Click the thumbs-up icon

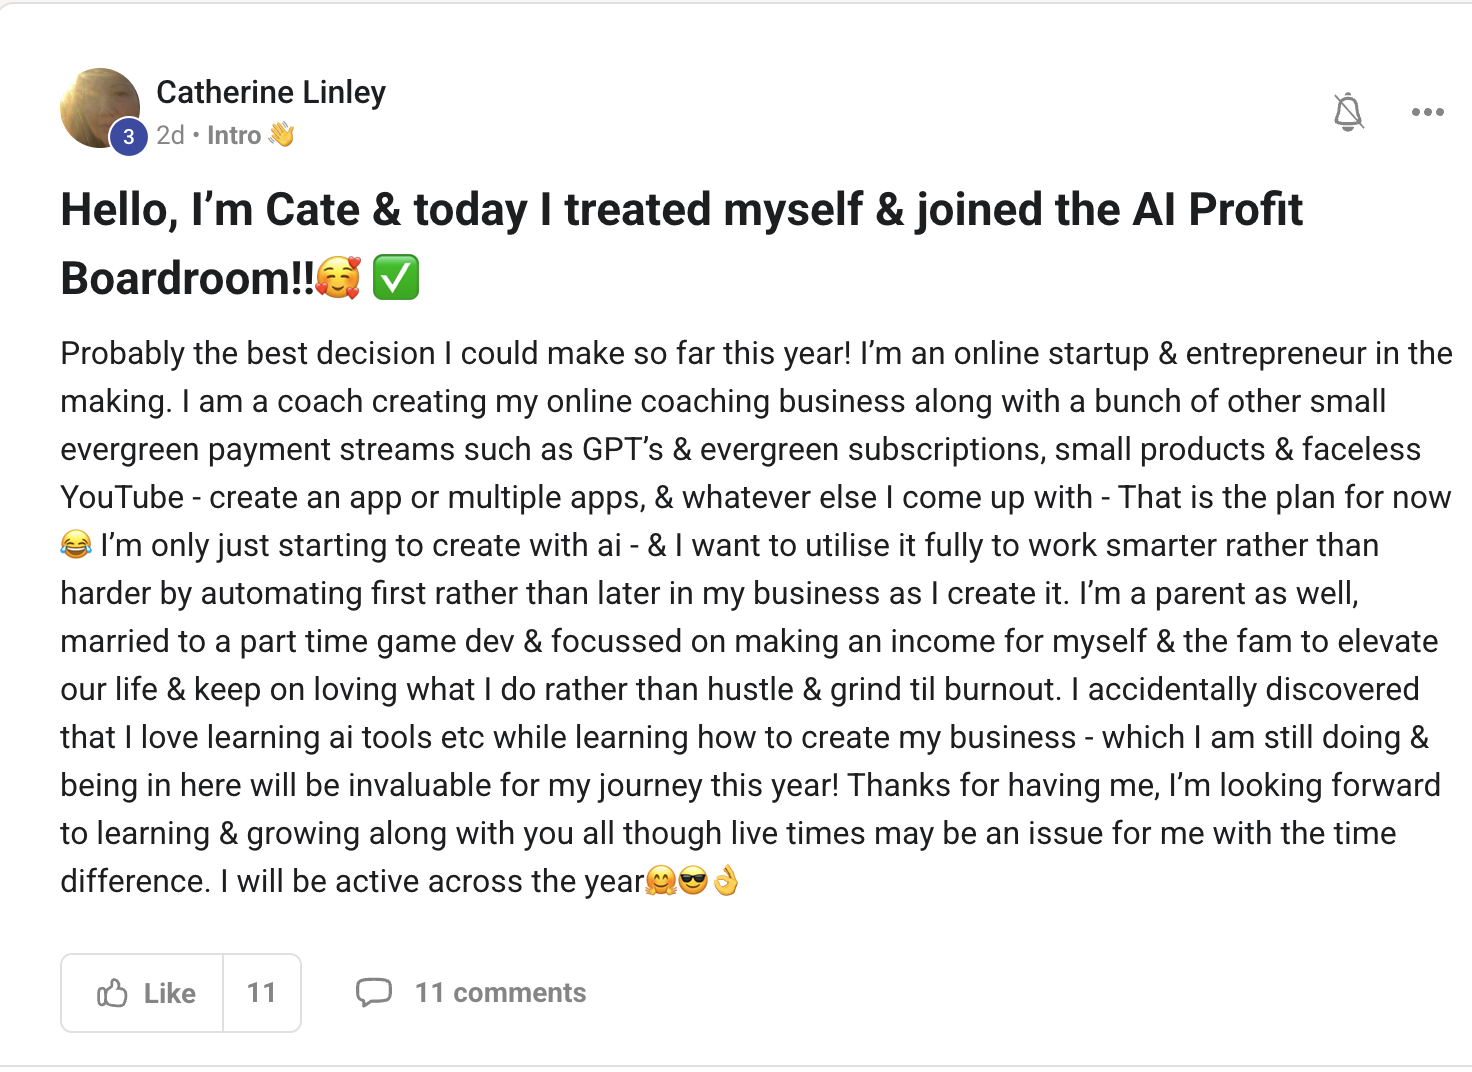(x=112, y=993)
